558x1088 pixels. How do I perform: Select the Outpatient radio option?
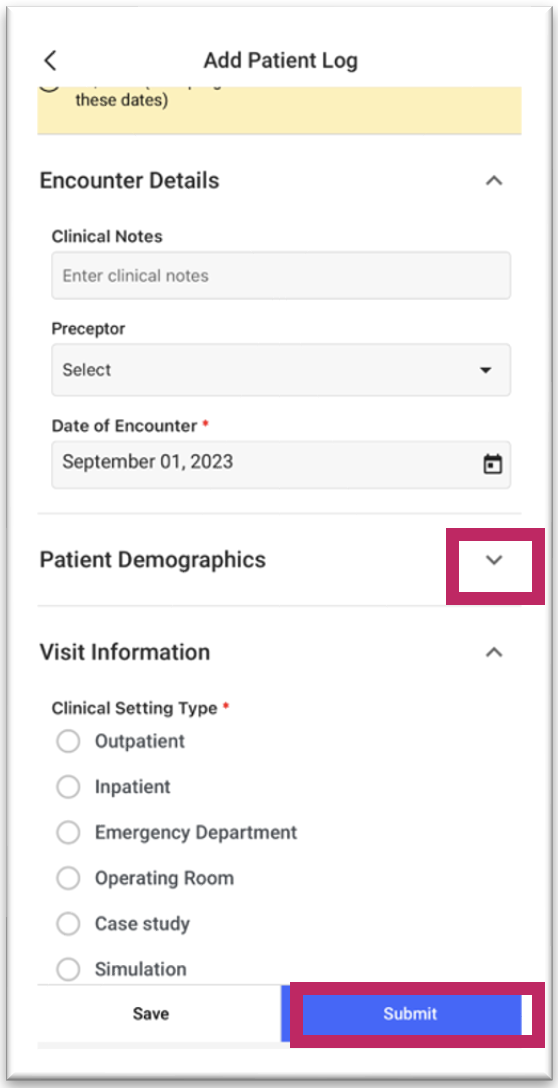68,742
